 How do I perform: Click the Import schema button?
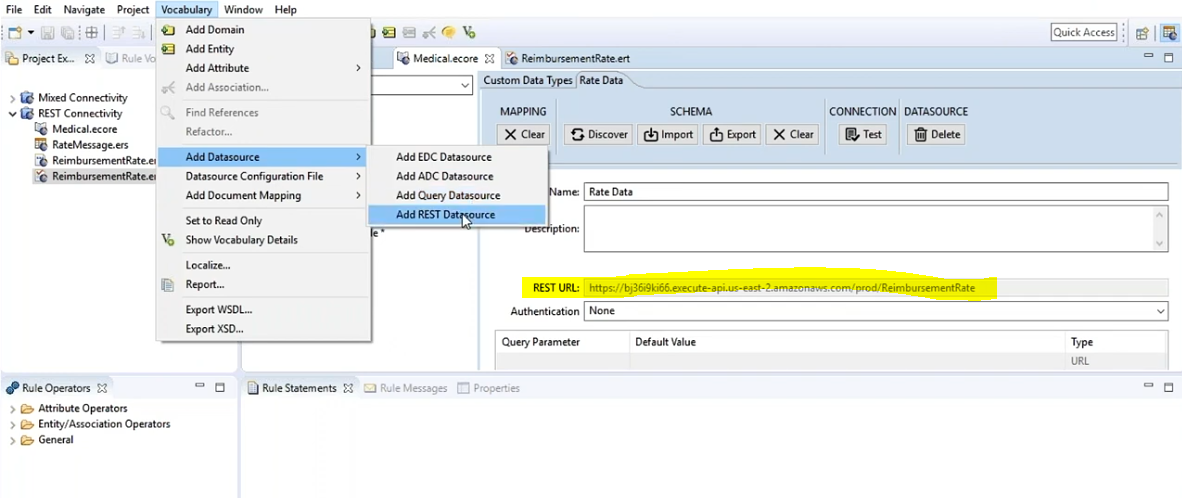[x=669, y=134]
